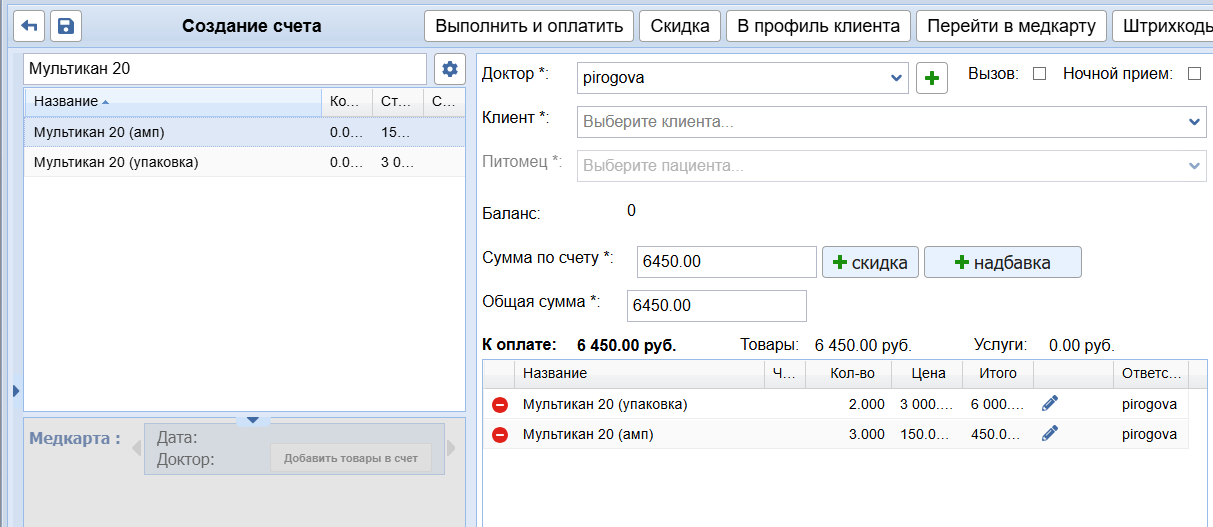Click the save floppy disk icon
This screenshot has height=527, width=1213.
point(66,26)
